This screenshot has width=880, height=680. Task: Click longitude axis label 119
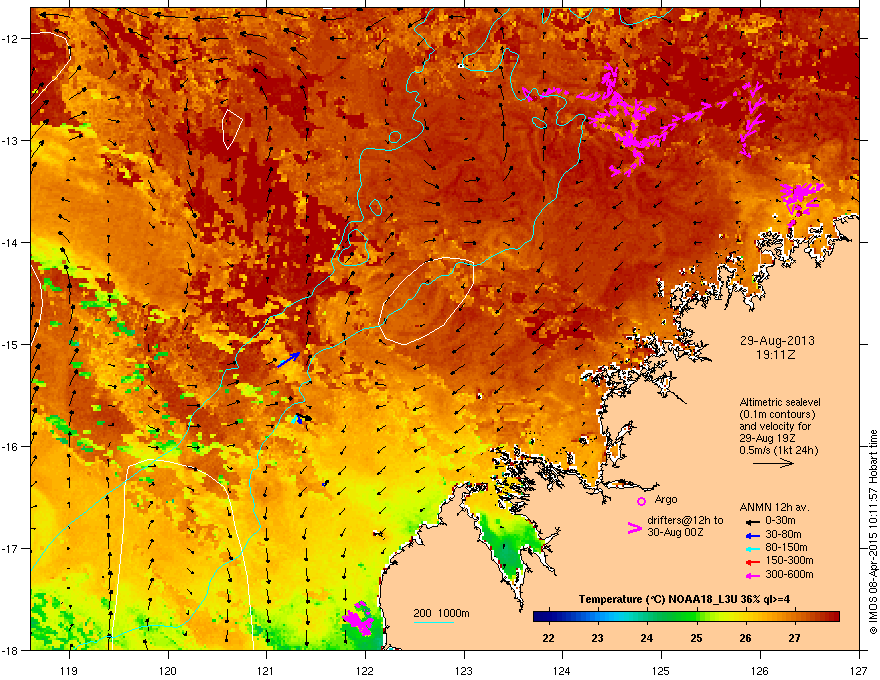(x=69, y=670)
